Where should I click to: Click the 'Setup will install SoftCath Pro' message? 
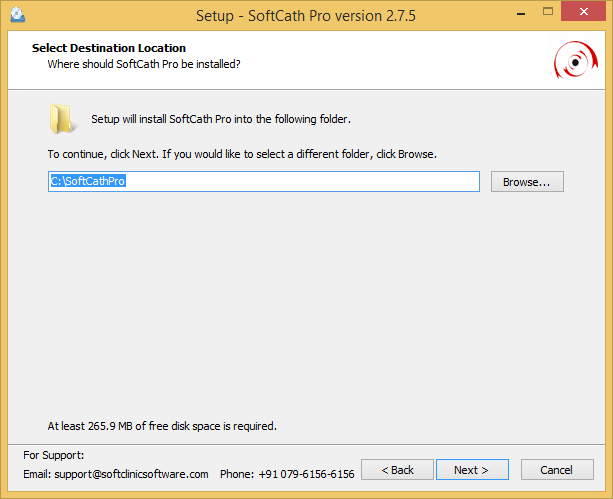(221, 119)
